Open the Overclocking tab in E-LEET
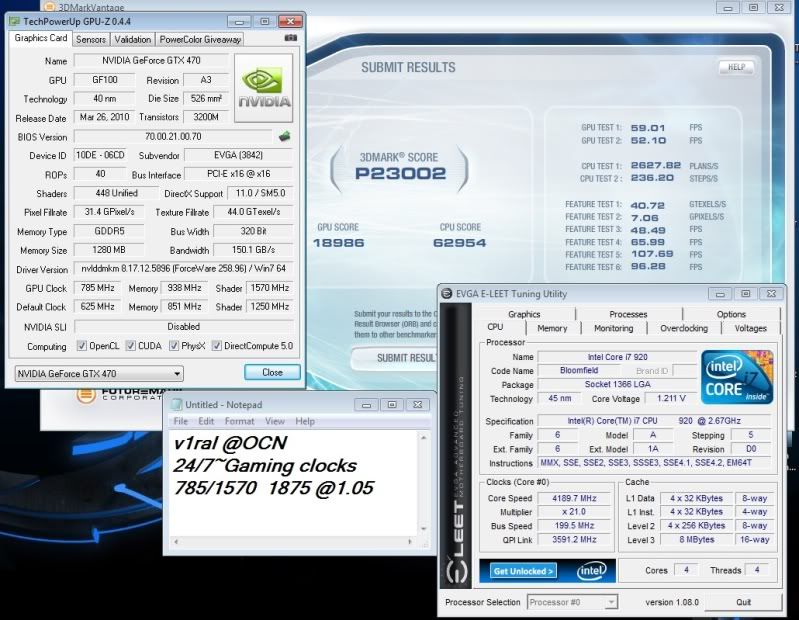Screen dimensions: 799x620 pyautogui.click(x=683, y=328)
